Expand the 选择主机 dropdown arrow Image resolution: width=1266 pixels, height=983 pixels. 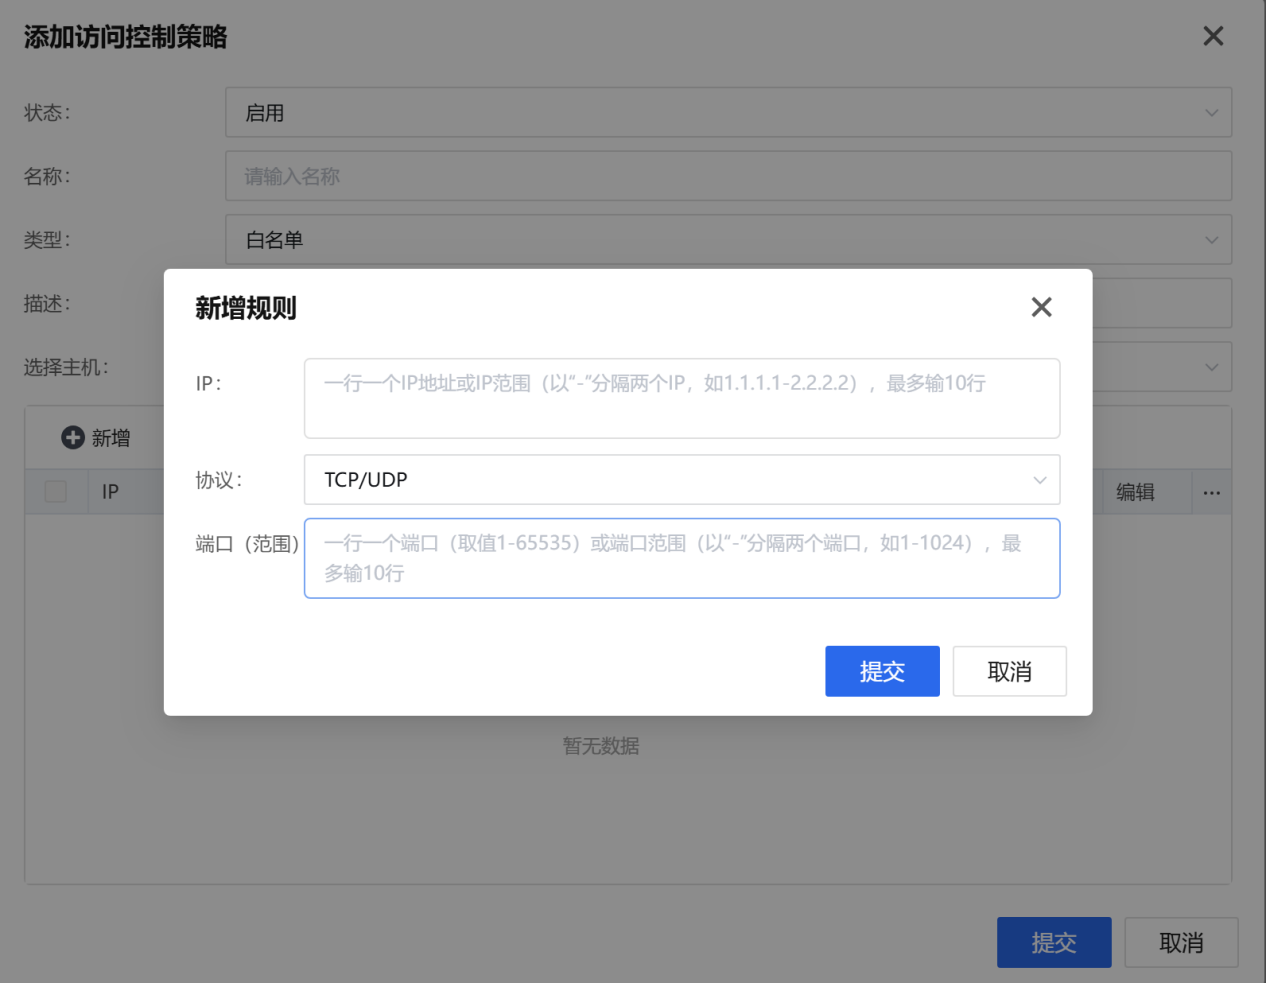point(1211,367)
